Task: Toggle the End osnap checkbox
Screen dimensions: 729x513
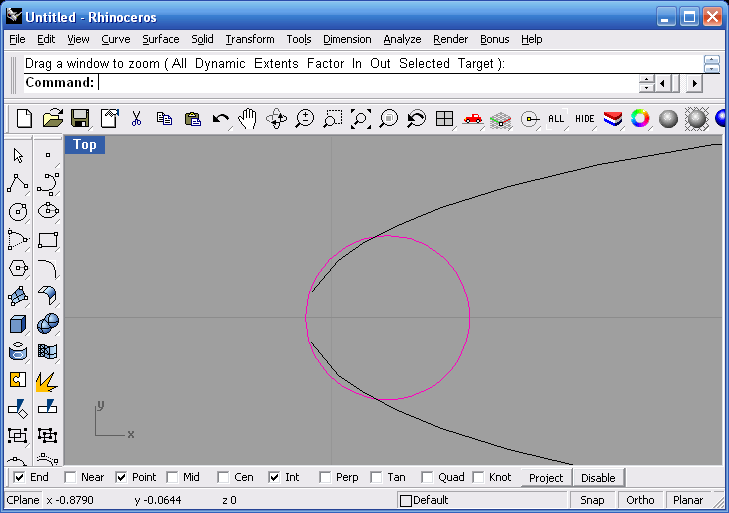Action: (x=19, y=477)
